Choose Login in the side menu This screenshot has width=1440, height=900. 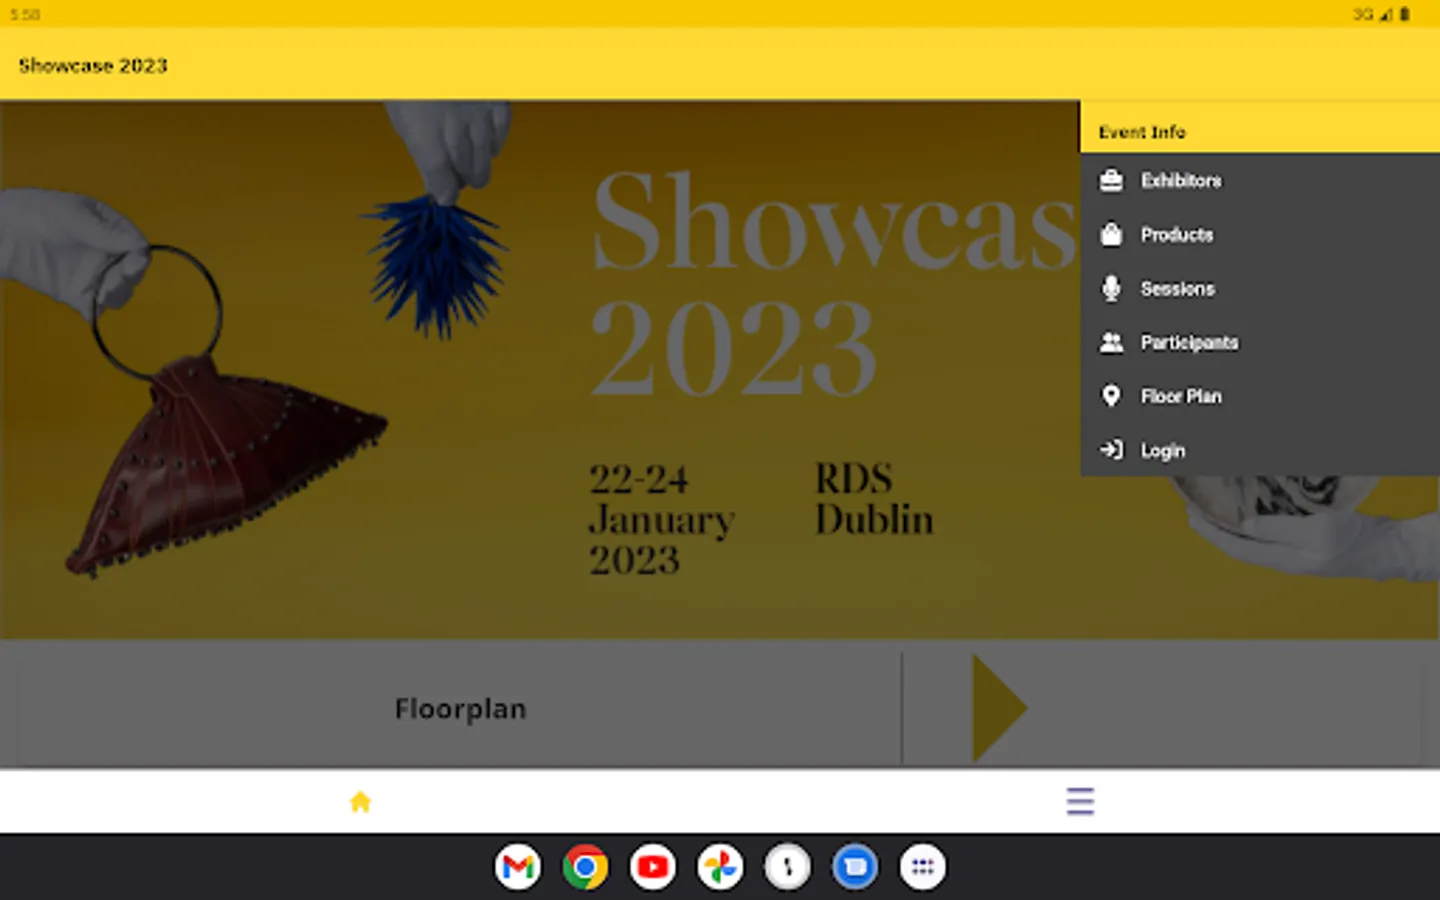1260,450
